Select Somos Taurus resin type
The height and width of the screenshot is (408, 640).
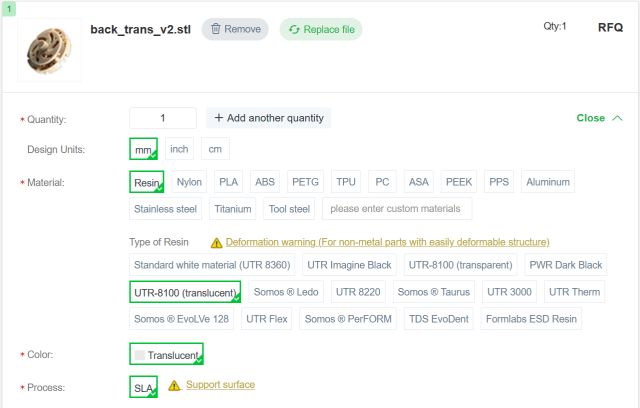point(432,292)
